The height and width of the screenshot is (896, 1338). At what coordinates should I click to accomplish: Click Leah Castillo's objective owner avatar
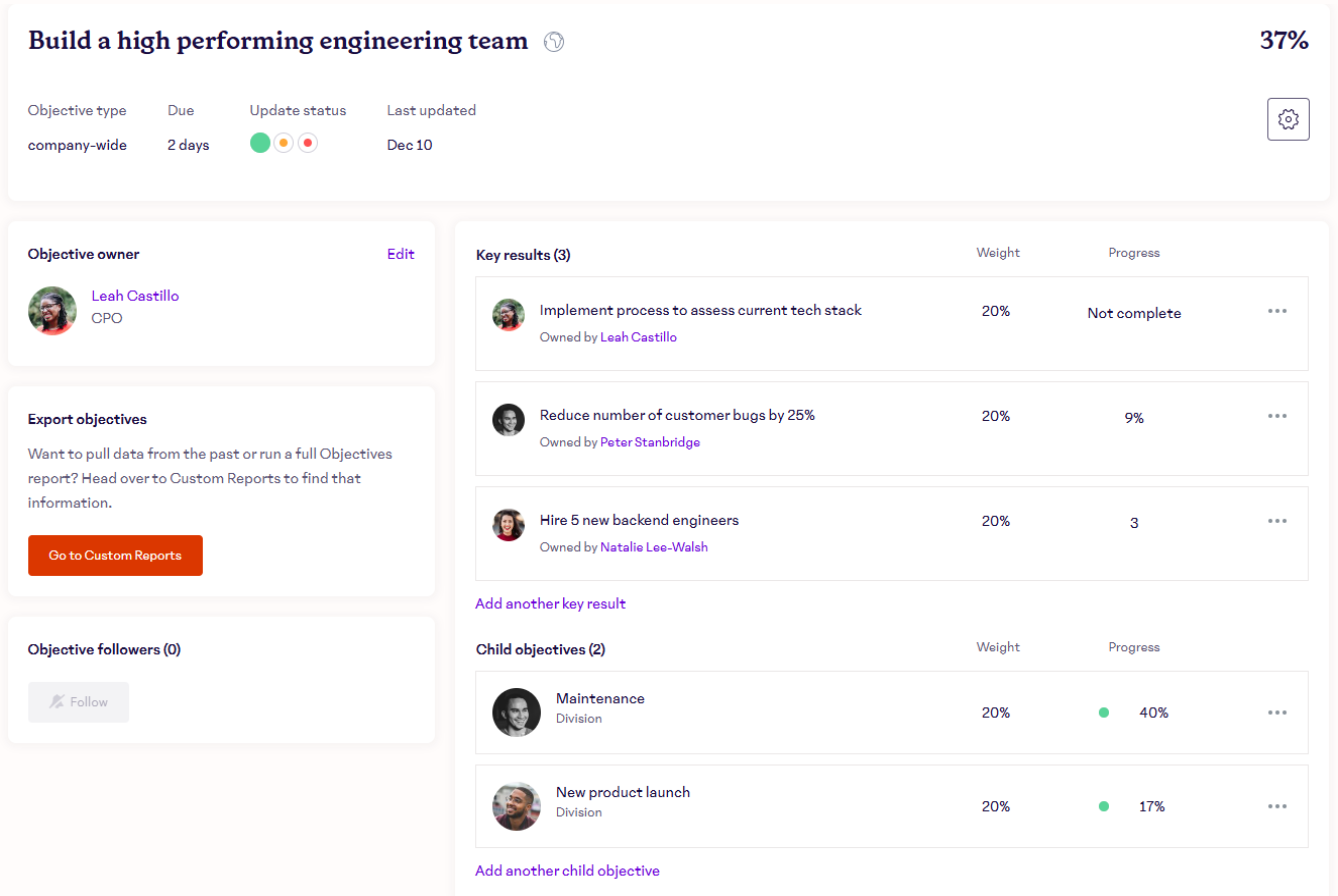52,311
